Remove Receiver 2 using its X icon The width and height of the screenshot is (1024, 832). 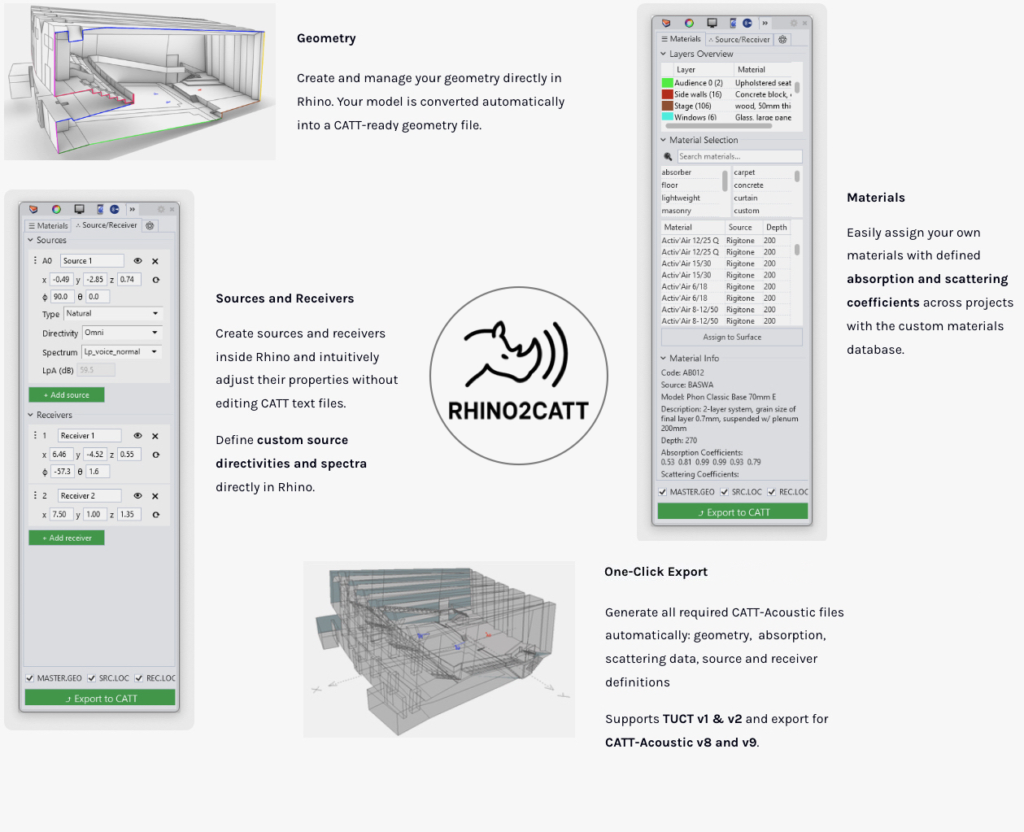[155, 496]
